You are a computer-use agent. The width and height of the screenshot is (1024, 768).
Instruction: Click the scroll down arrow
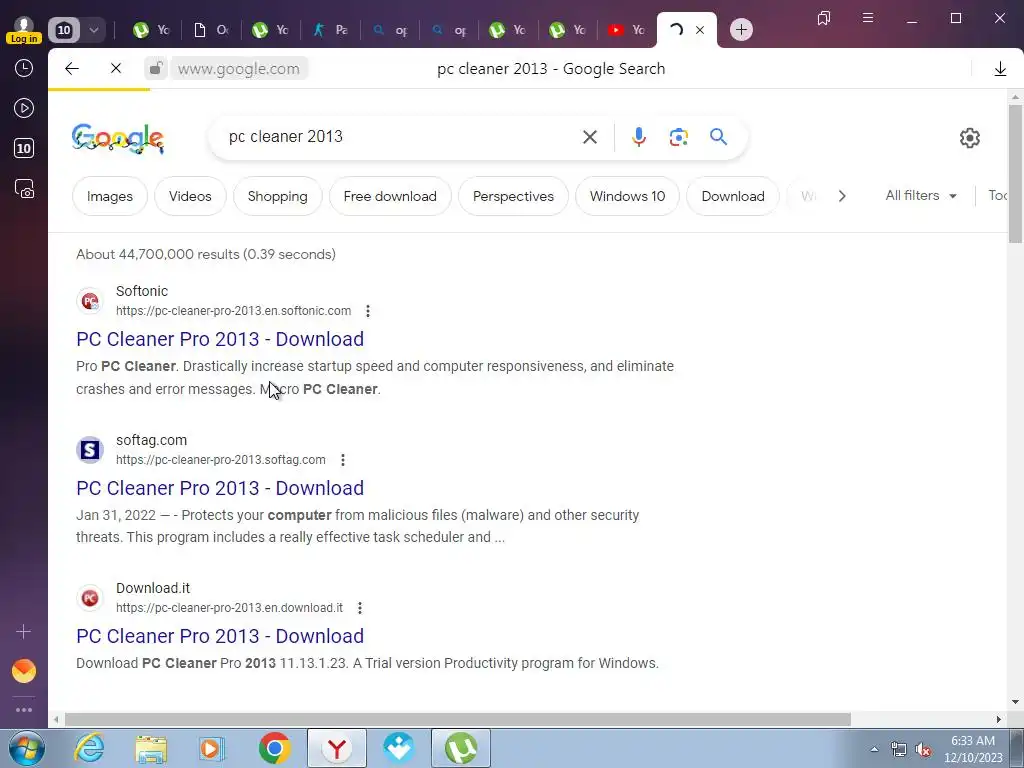tap(1016, 702)
